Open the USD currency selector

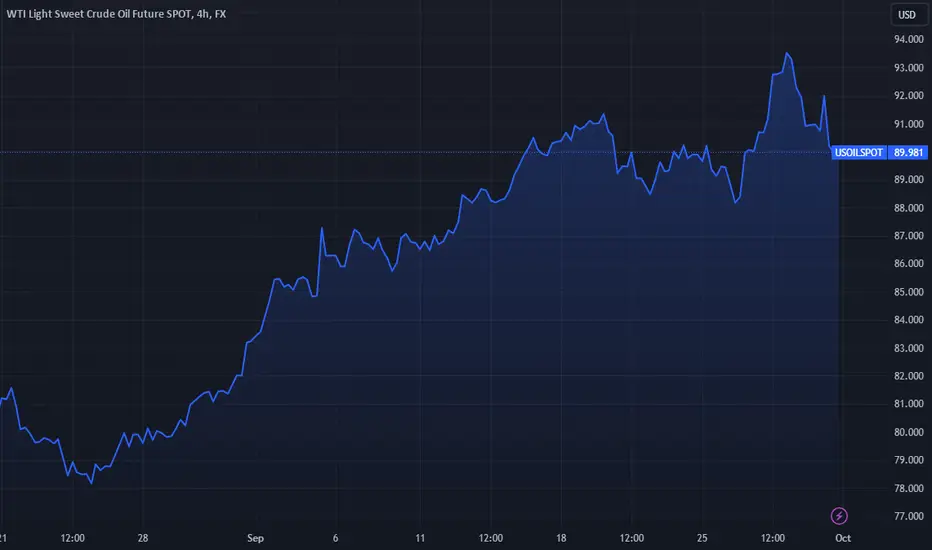[x=908, y=15]
